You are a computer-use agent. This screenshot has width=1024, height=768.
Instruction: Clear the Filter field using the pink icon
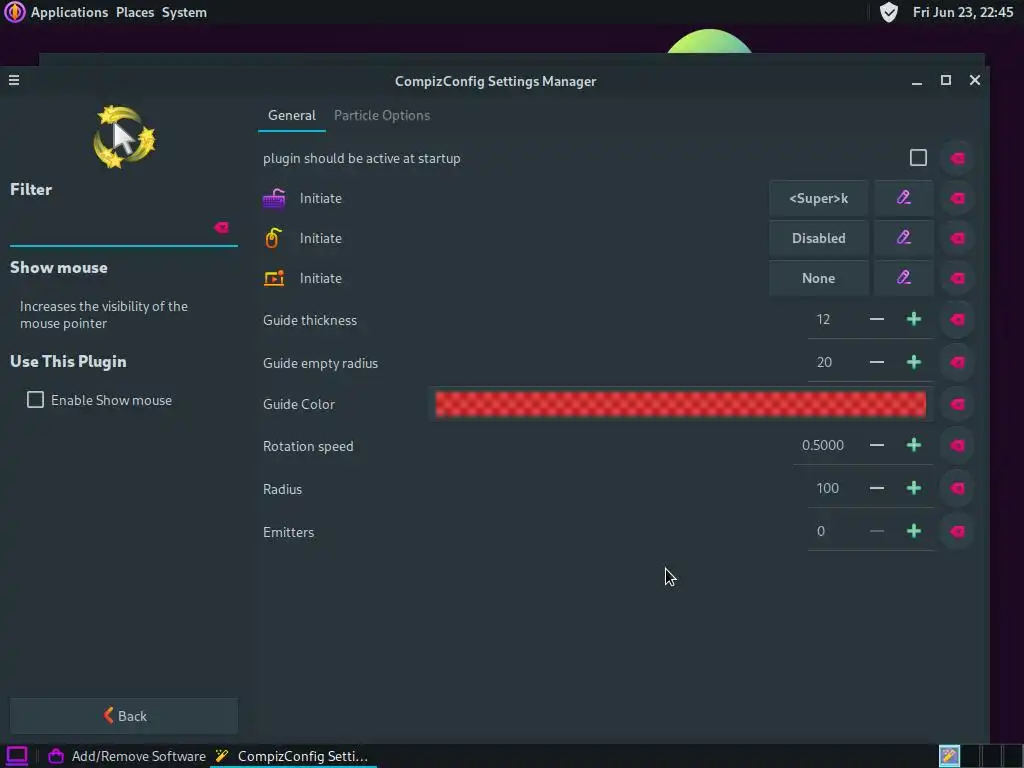(x=221, y=227)
